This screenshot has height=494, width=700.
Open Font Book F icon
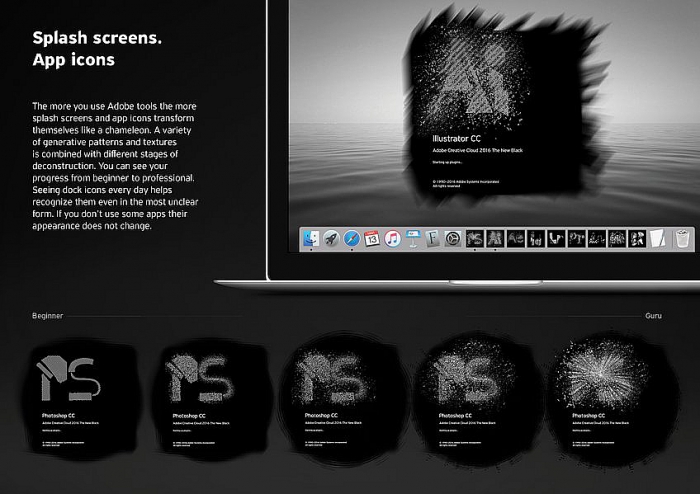(433, 239)
